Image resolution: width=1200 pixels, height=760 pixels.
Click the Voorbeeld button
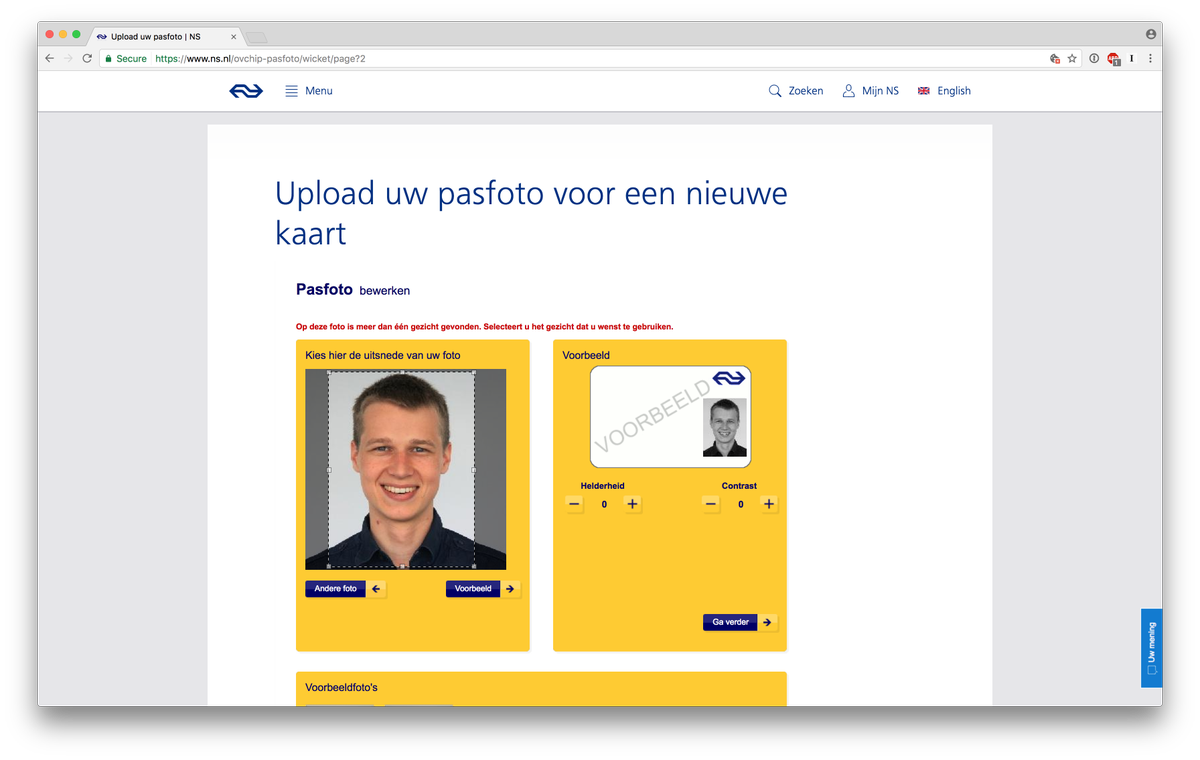[x=473, y=589]
